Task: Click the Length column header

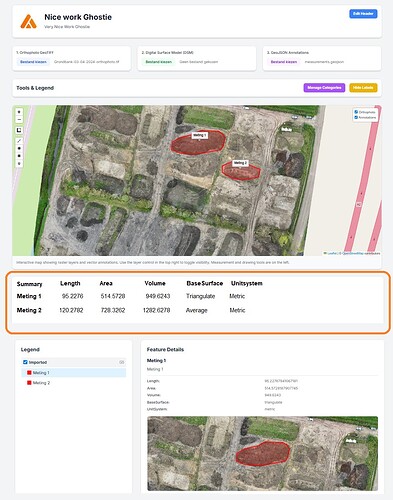Action: point(70,283)
